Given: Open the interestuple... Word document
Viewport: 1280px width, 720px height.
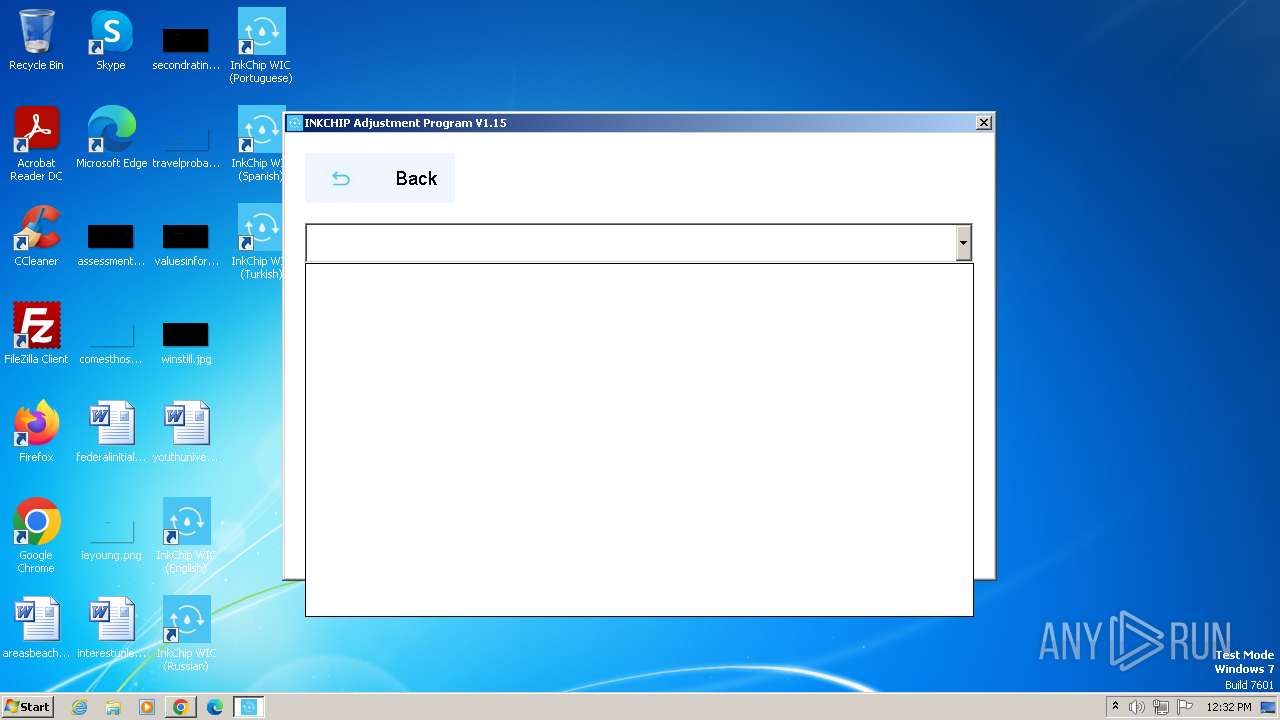Looking at the screenshot, I should (x=111, y=628).
